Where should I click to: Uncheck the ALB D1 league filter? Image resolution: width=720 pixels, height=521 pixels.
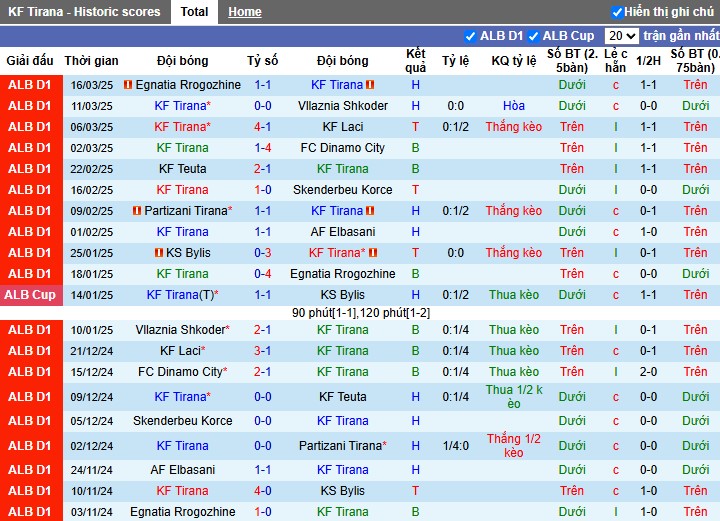pos(470,36)
